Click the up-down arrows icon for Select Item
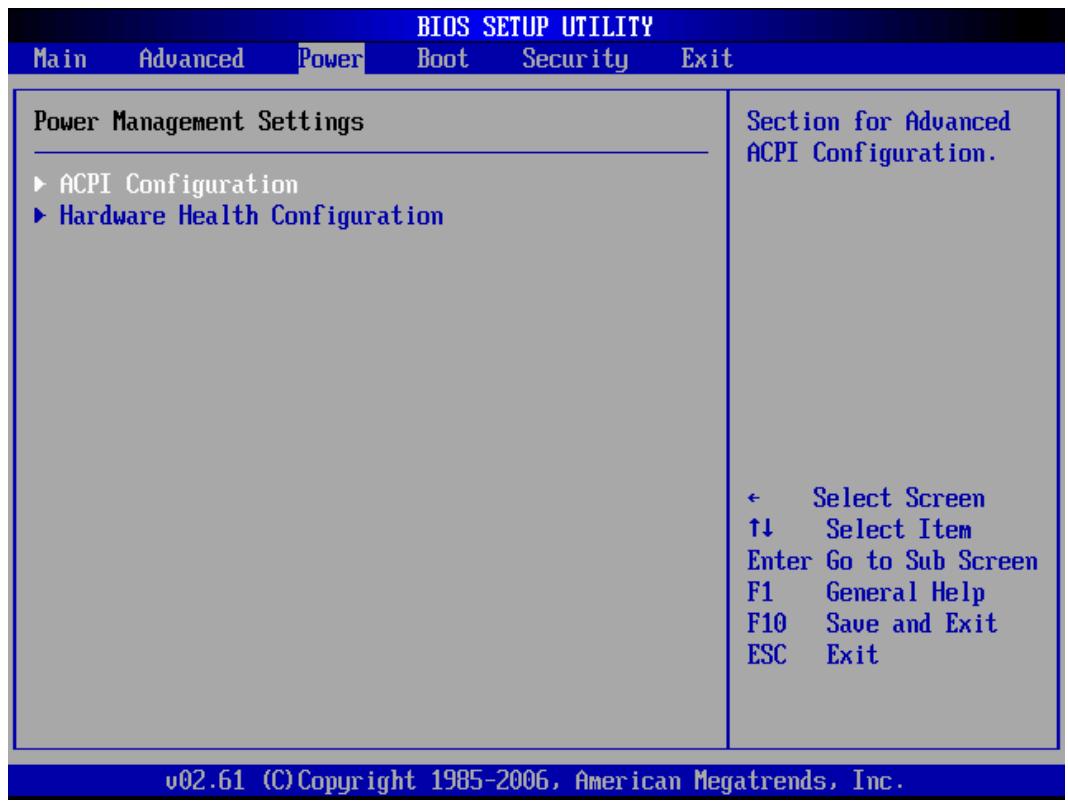 coord(760,528)
